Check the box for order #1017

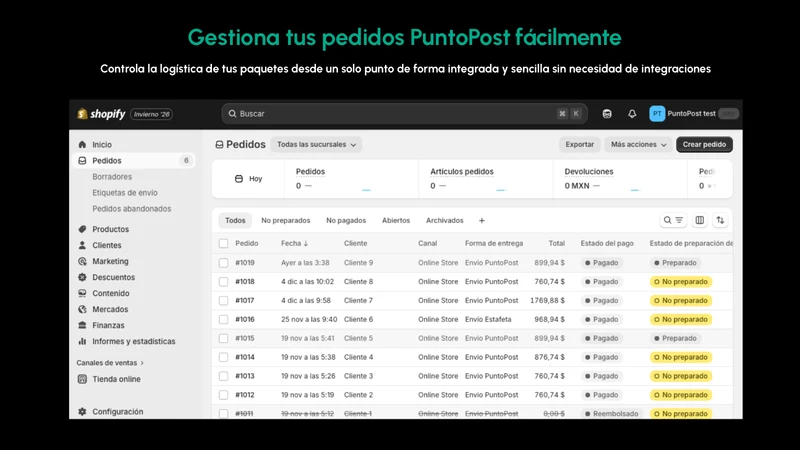(223, 301)
